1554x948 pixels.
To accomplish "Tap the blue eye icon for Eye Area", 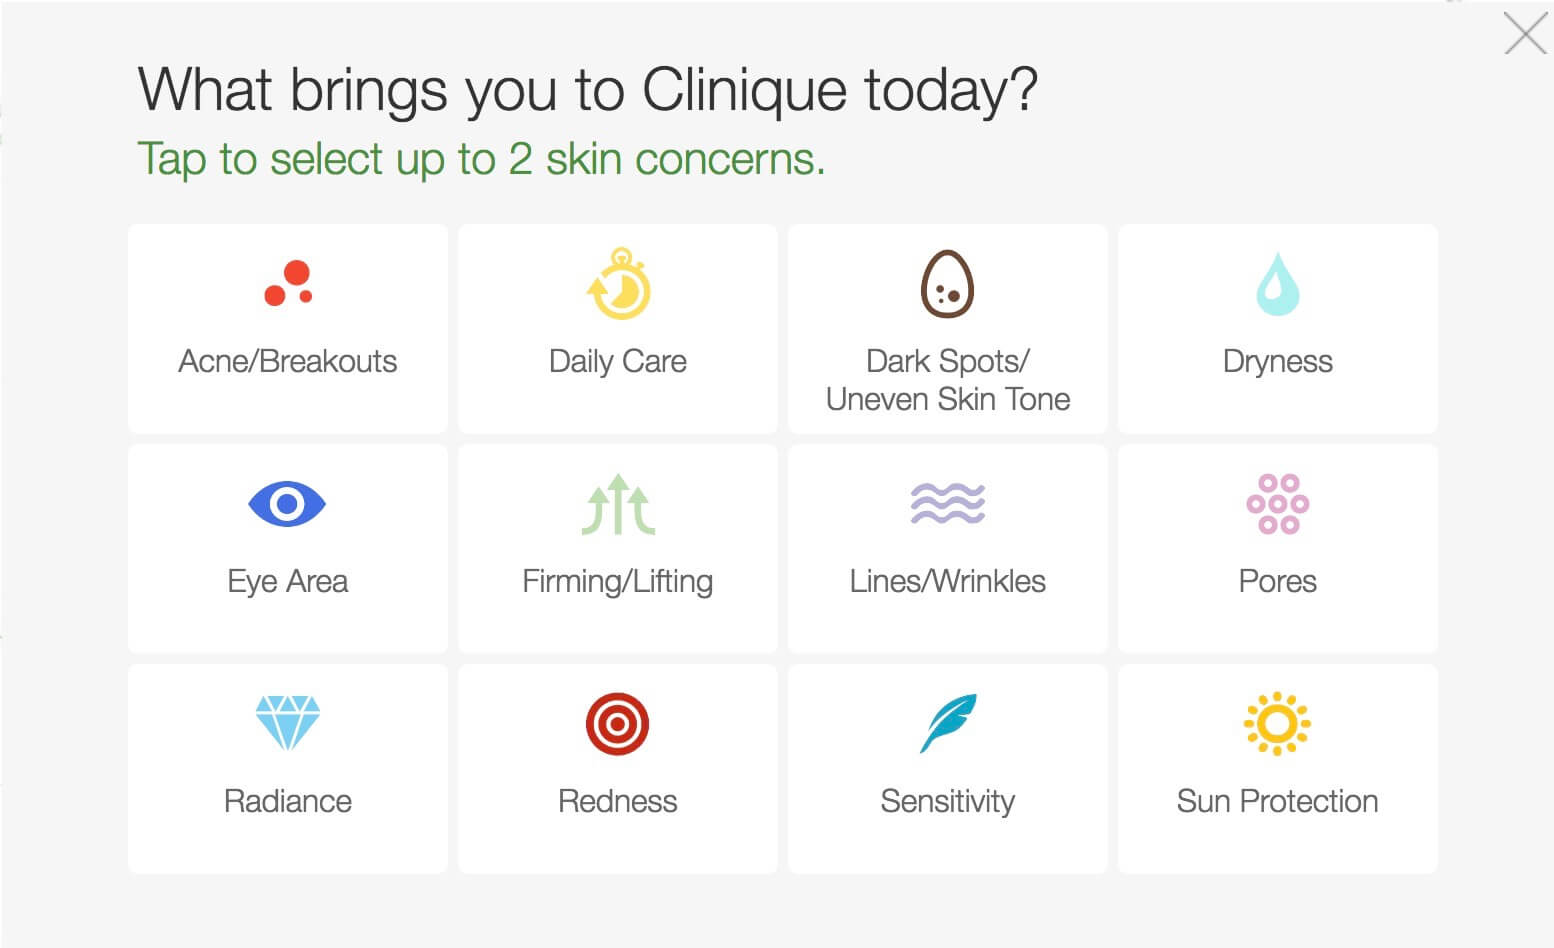I will [x=287, y=503].
